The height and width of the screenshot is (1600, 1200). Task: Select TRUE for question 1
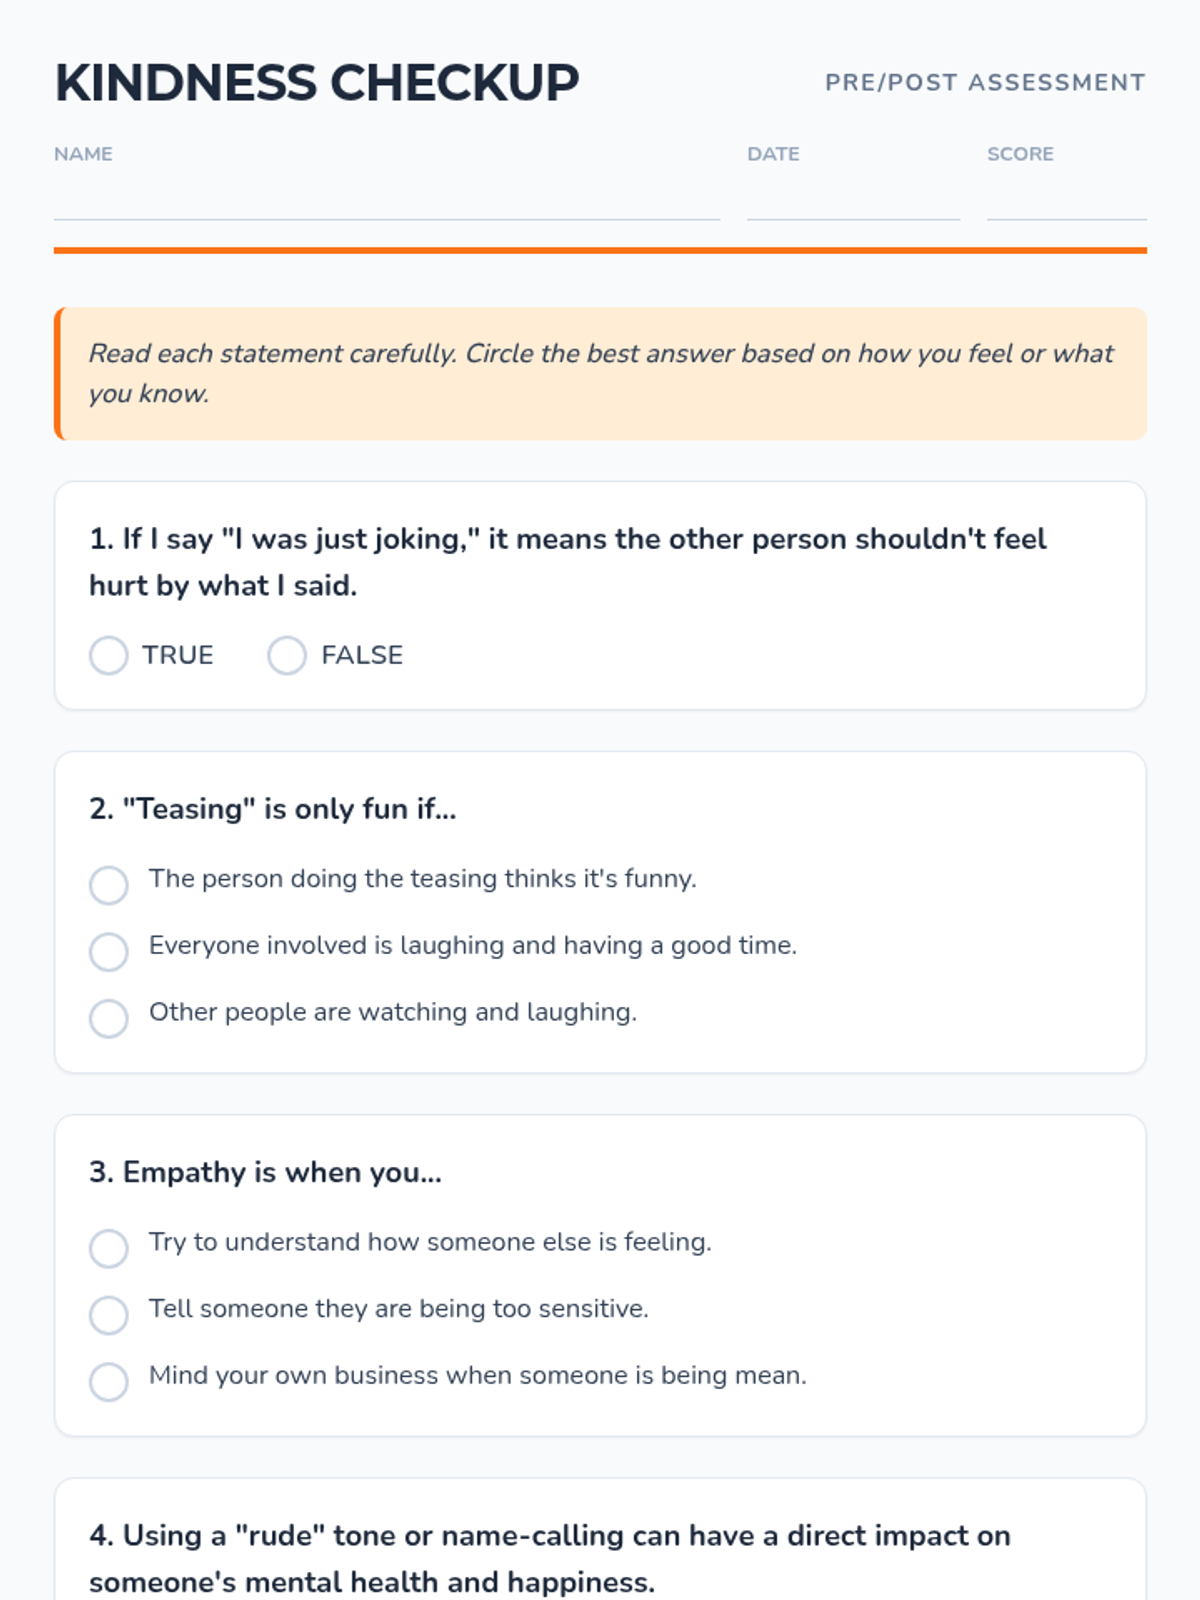click(109, 656)
